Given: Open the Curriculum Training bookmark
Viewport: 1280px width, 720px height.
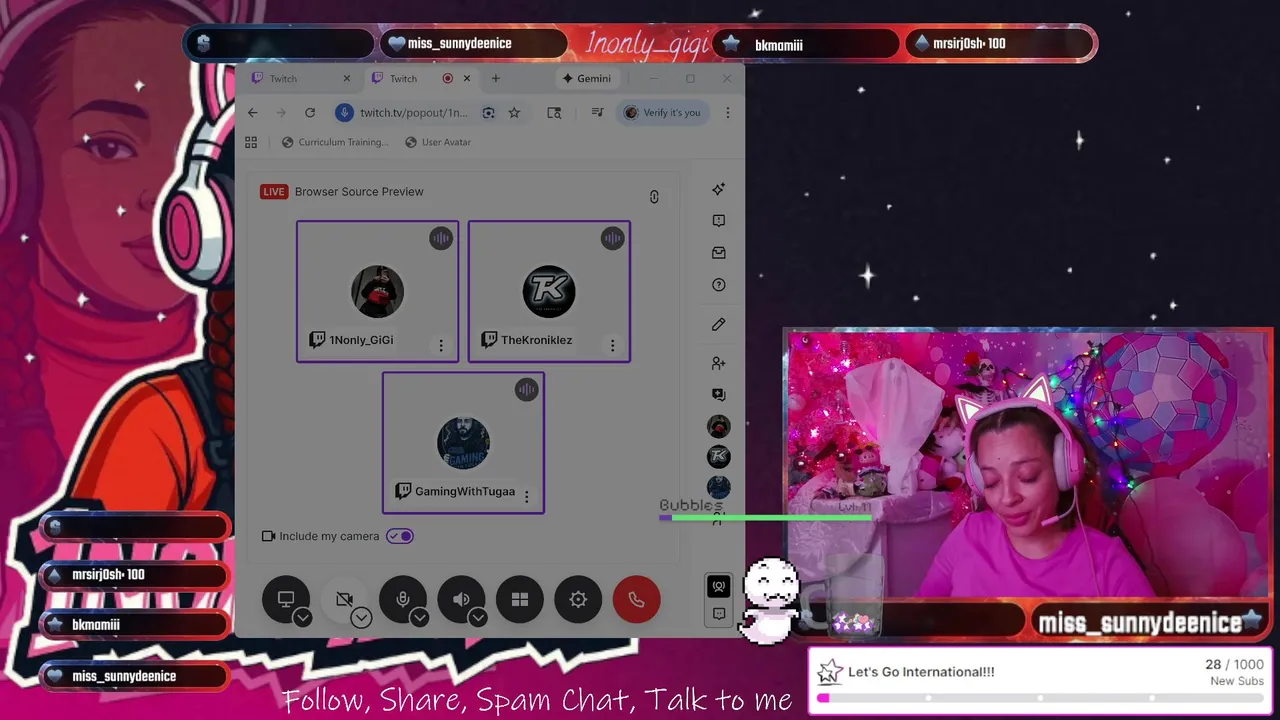Looking at the screenshot, I should point(335,142).
